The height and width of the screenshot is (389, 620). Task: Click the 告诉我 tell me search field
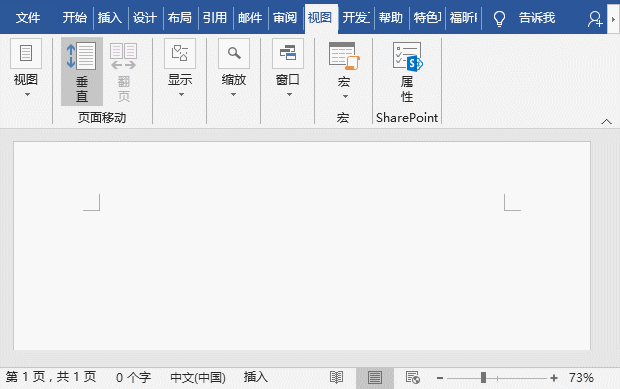point(537,17)
